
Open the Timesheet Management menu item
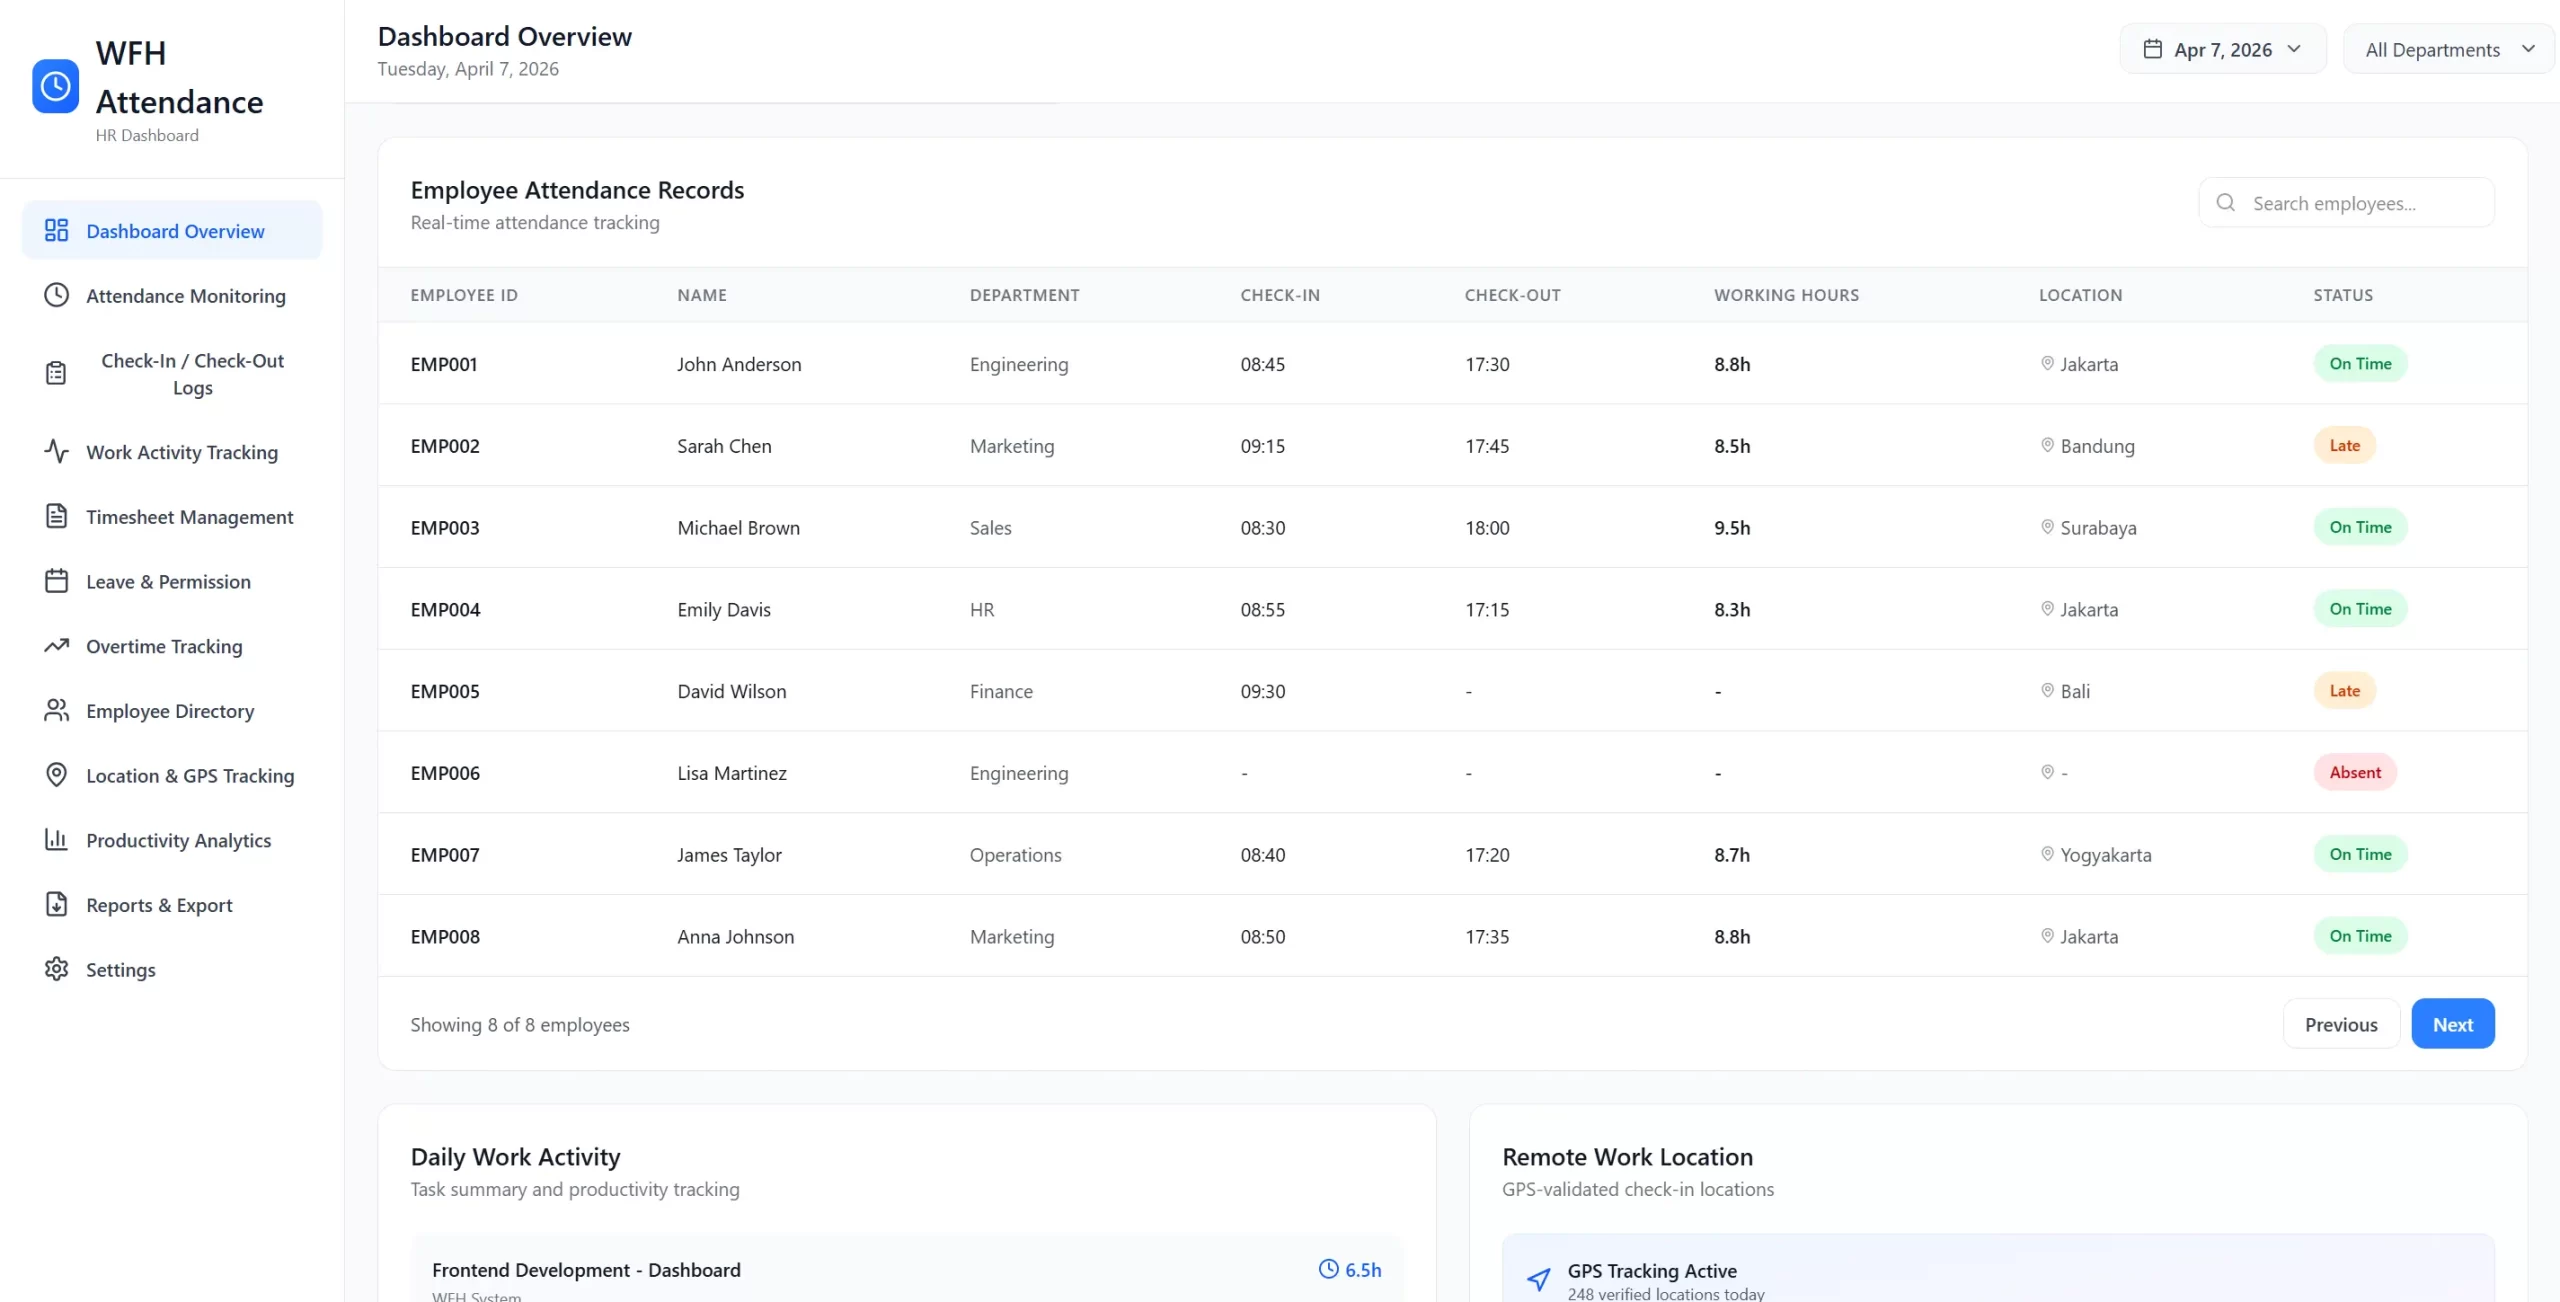[x=189, y=517]
